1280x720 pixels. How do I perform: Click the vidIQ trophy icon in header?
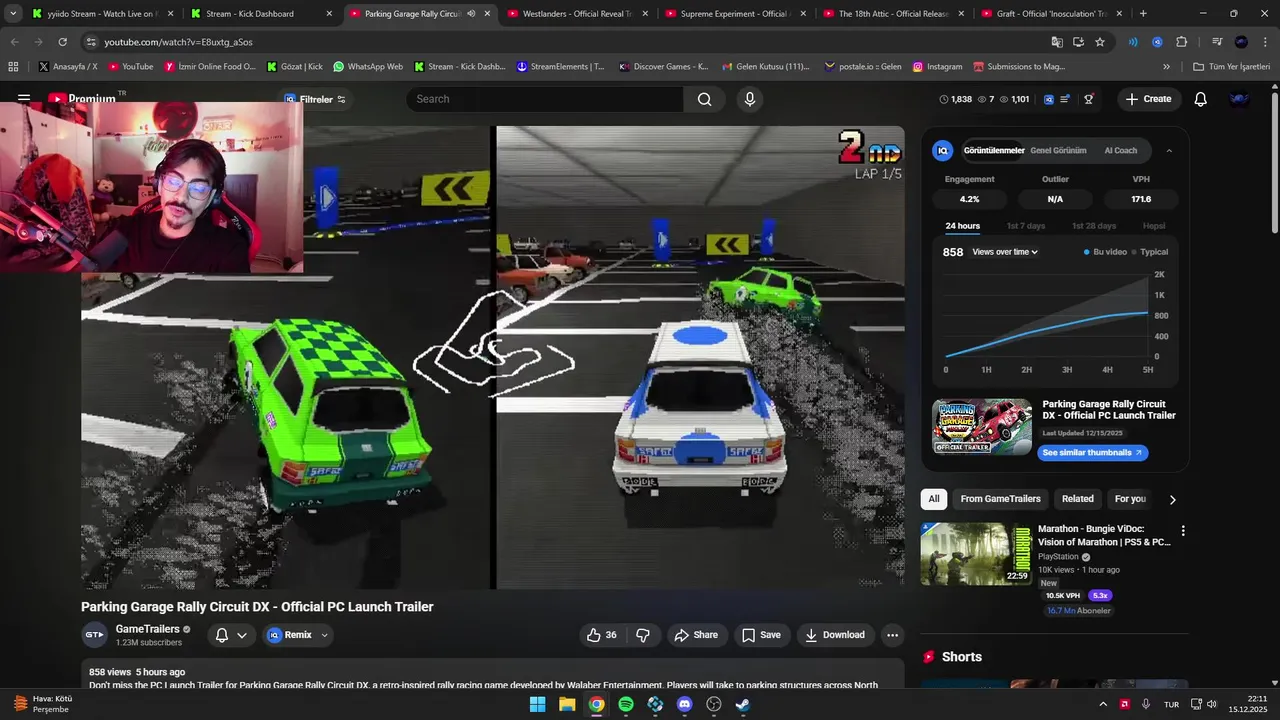coord(1089,99)
